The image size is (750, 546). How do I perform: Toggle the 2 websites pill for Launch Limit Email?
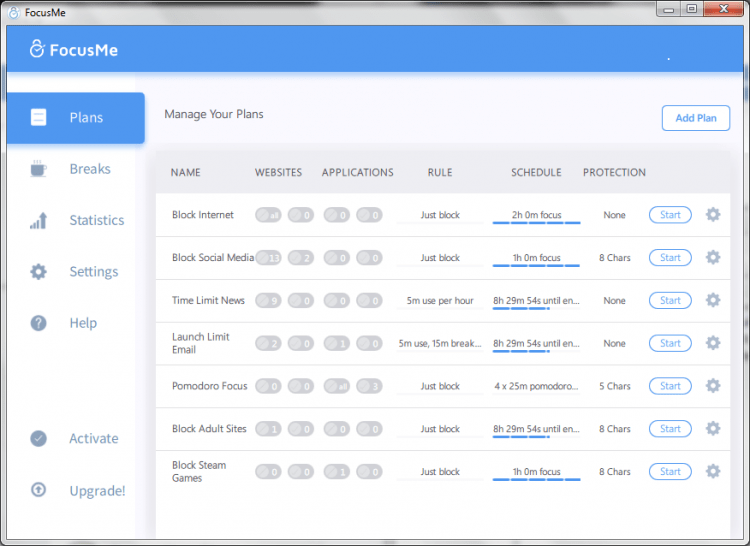tap(268, 343)
